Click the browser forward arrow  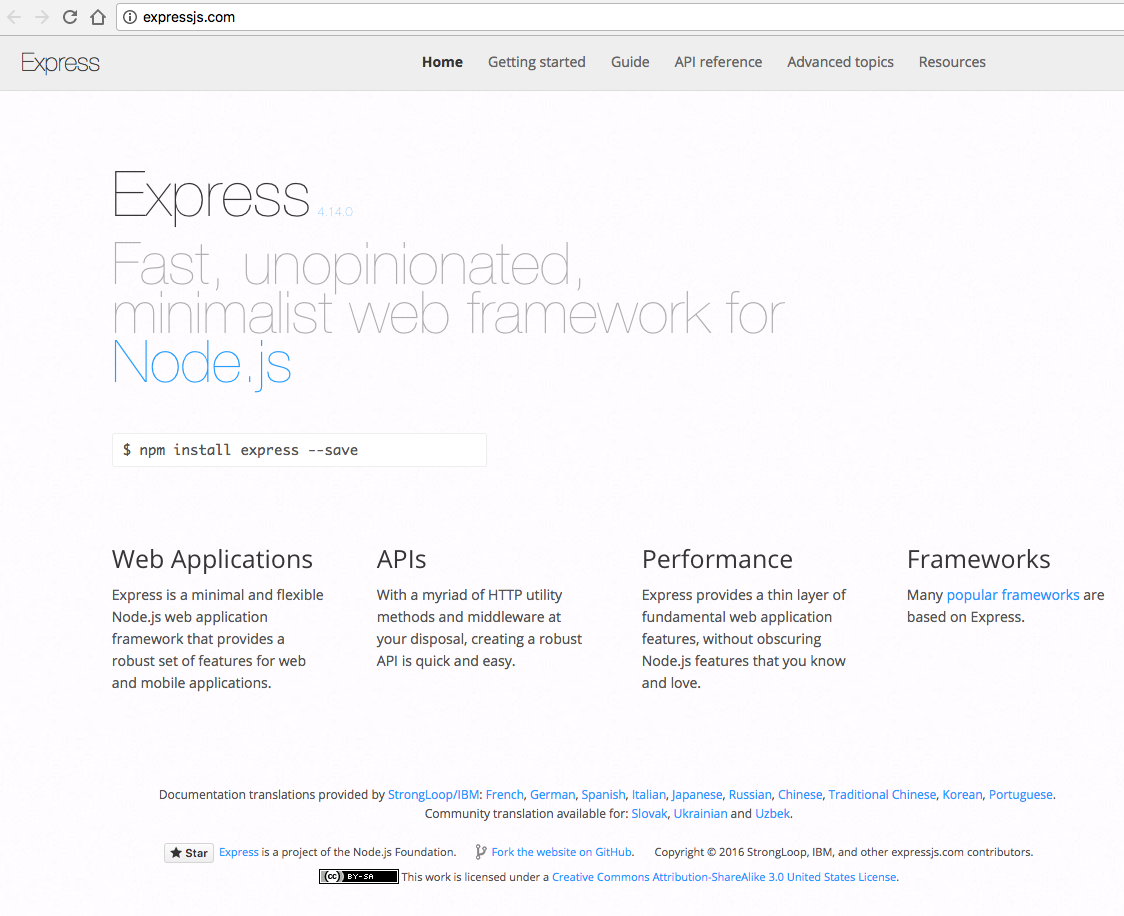pos(42,17)
